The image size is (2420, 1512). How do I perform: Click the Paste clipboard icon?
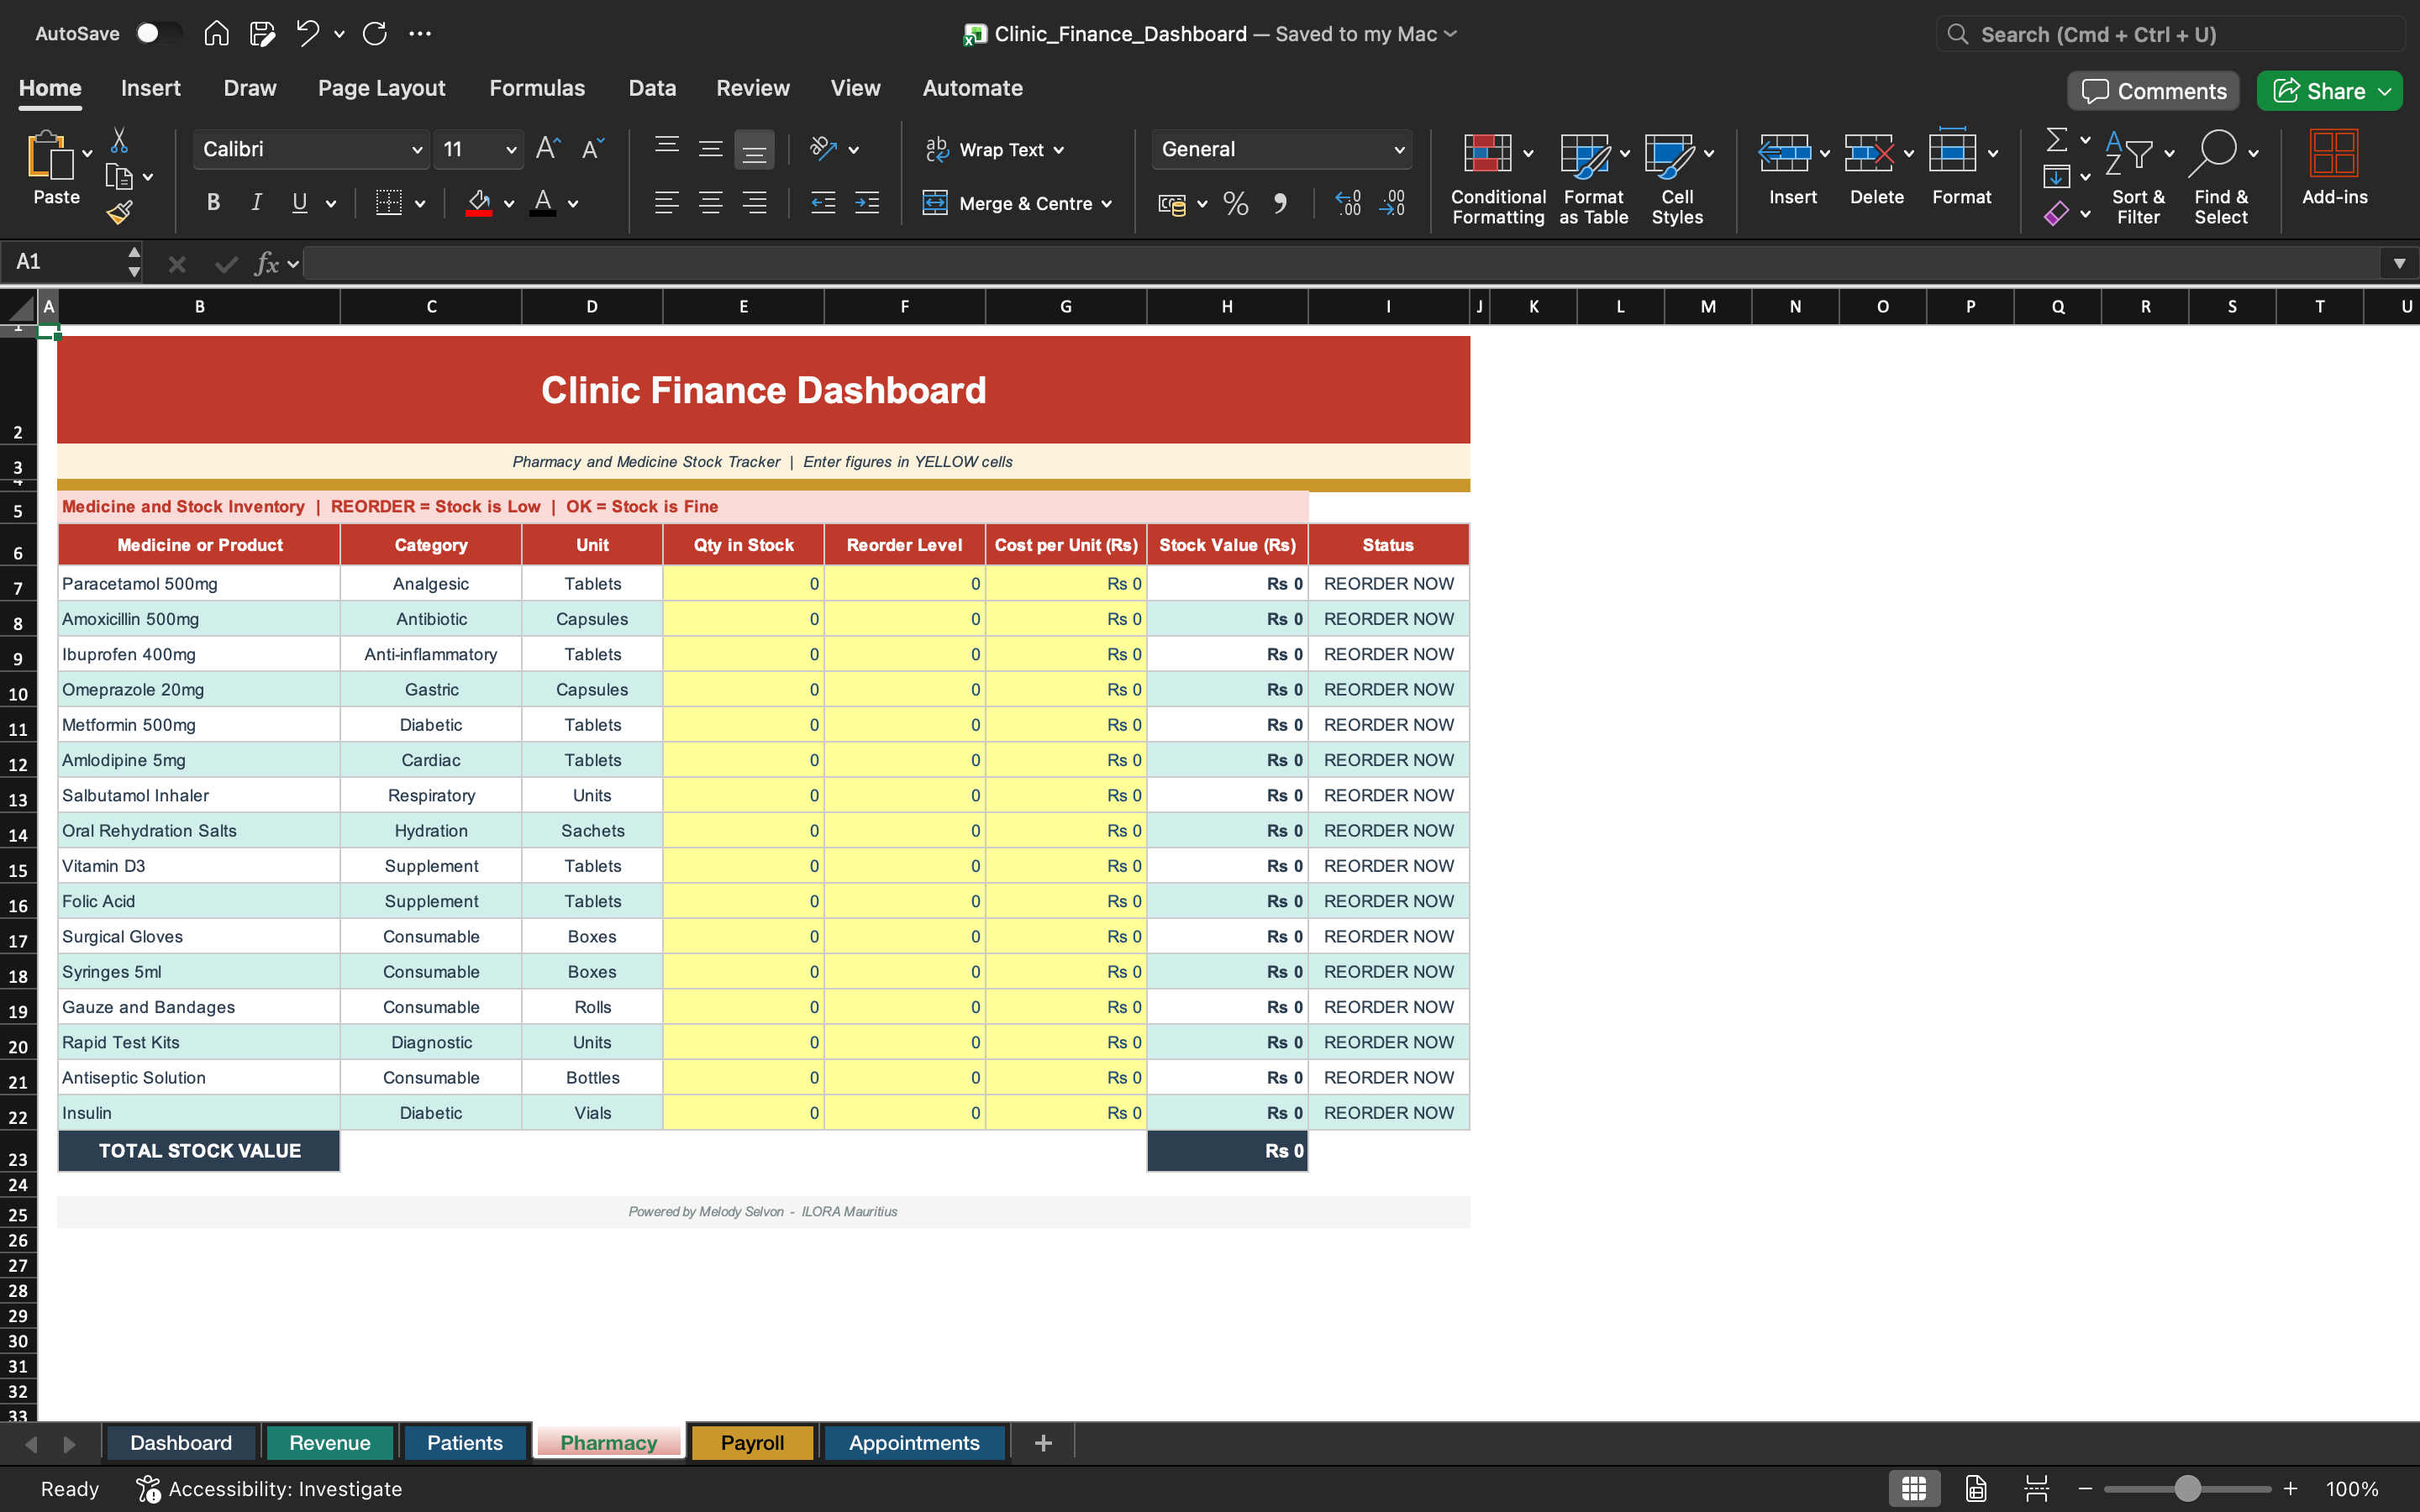pyautogui.click(x=50, y=155)
